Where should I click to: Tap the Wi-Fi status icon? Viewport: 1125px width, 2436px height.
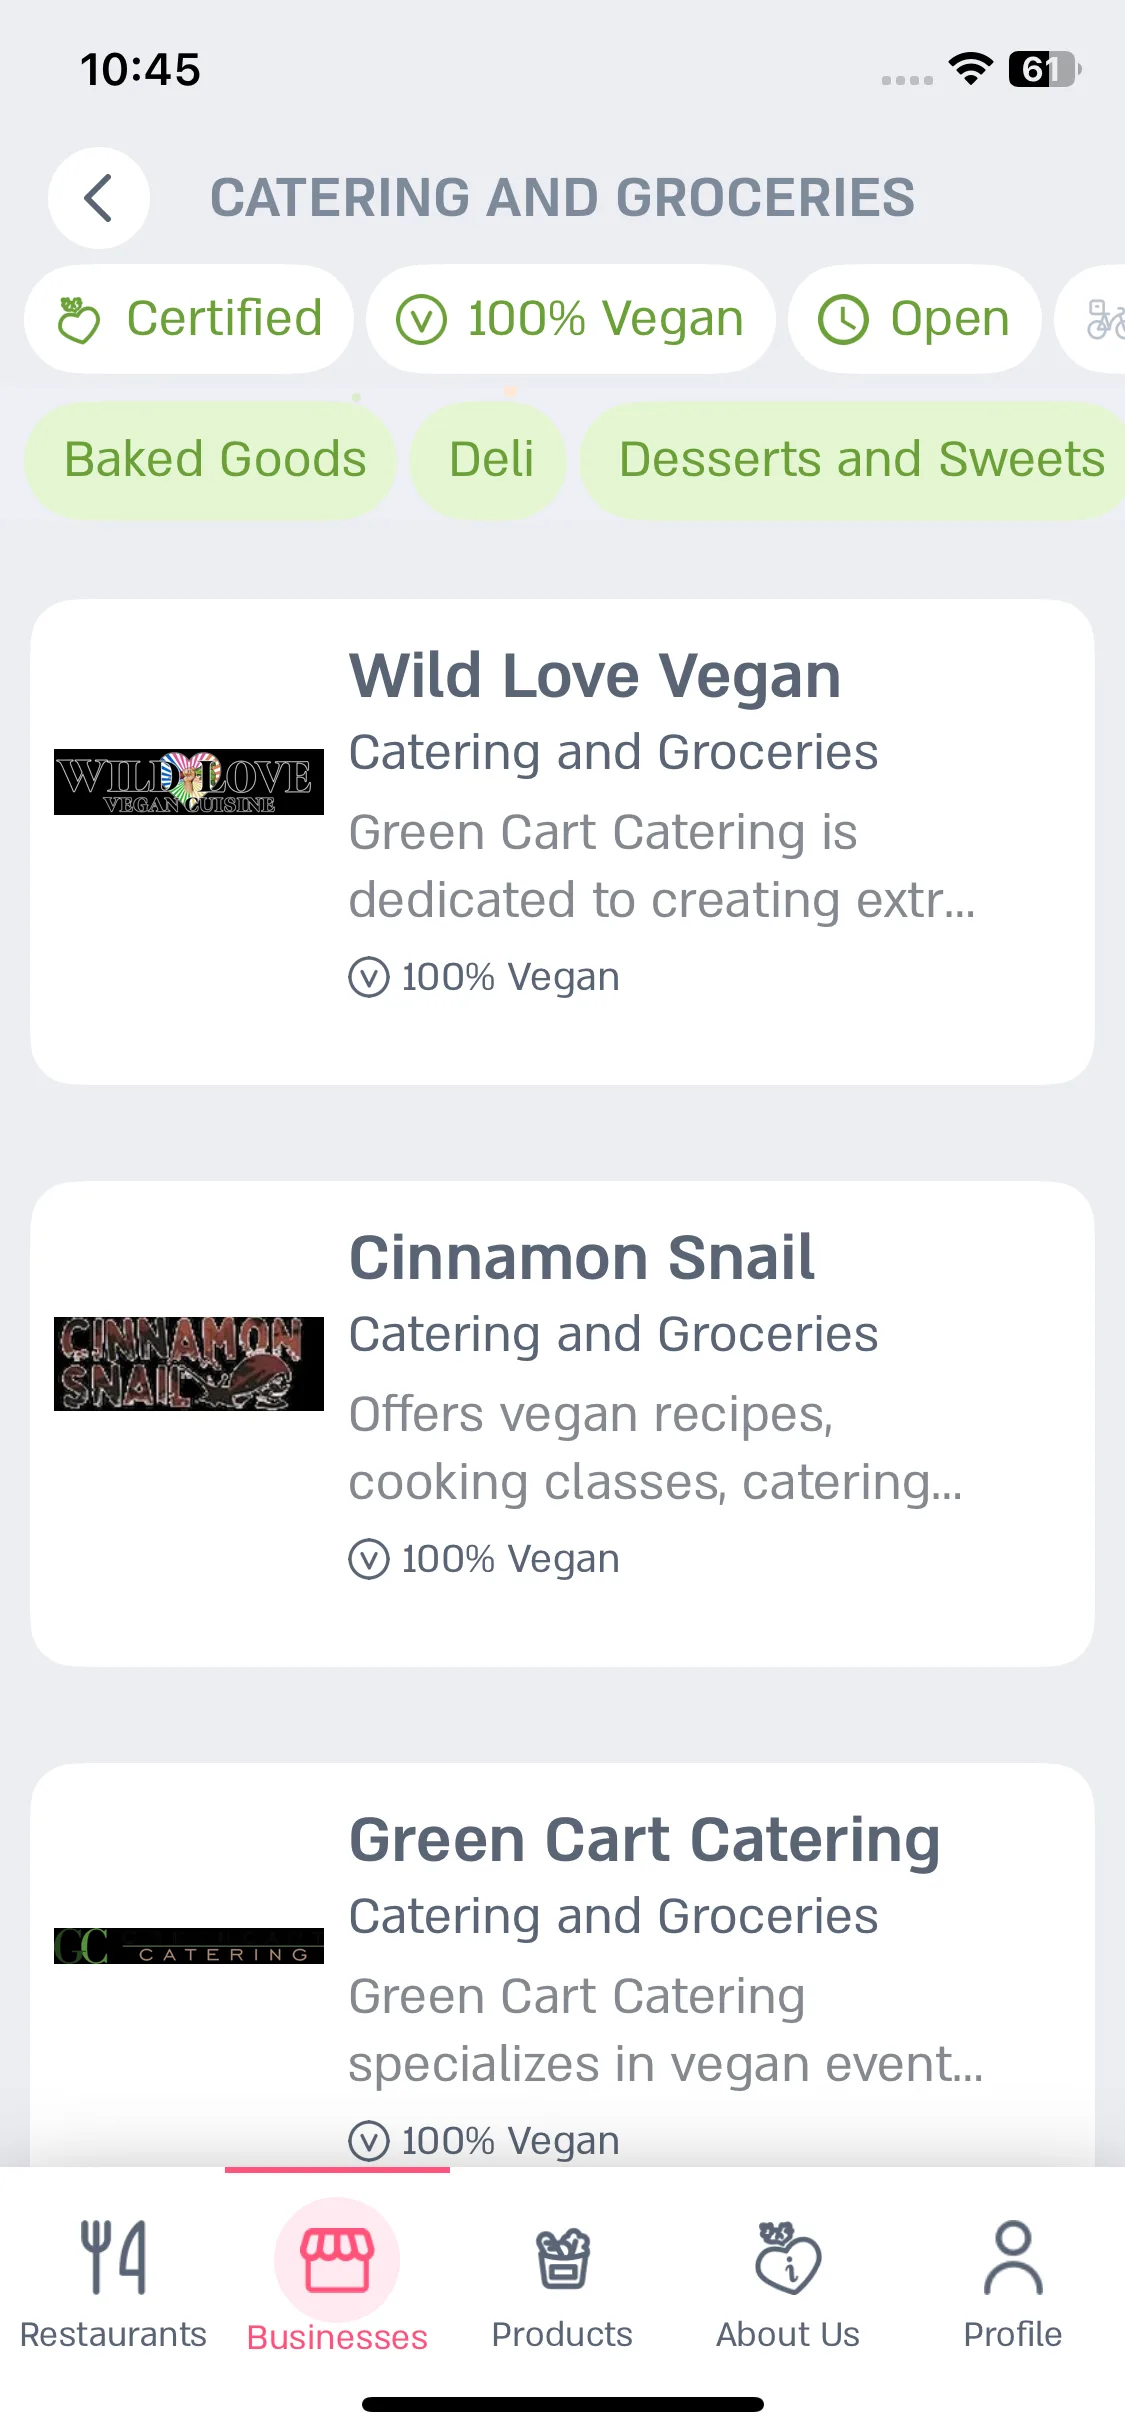(970, 69)
